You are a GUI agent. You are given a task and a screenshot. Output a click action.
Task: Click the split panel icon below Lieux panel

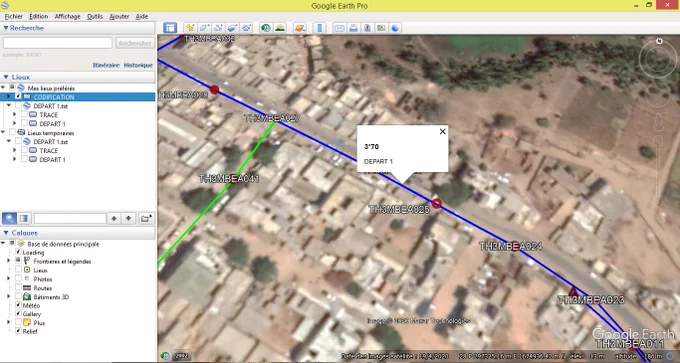tap(24, 218)
